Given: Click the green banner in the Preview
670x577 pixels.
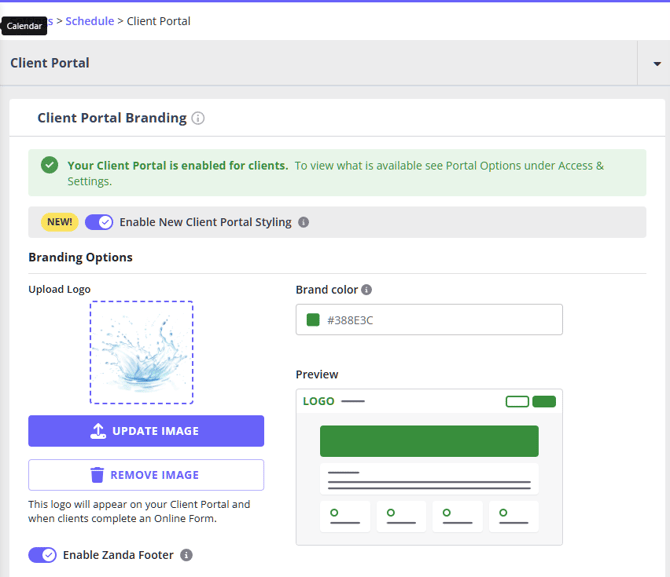Looking at the screenshot, I should coord(429,441).
